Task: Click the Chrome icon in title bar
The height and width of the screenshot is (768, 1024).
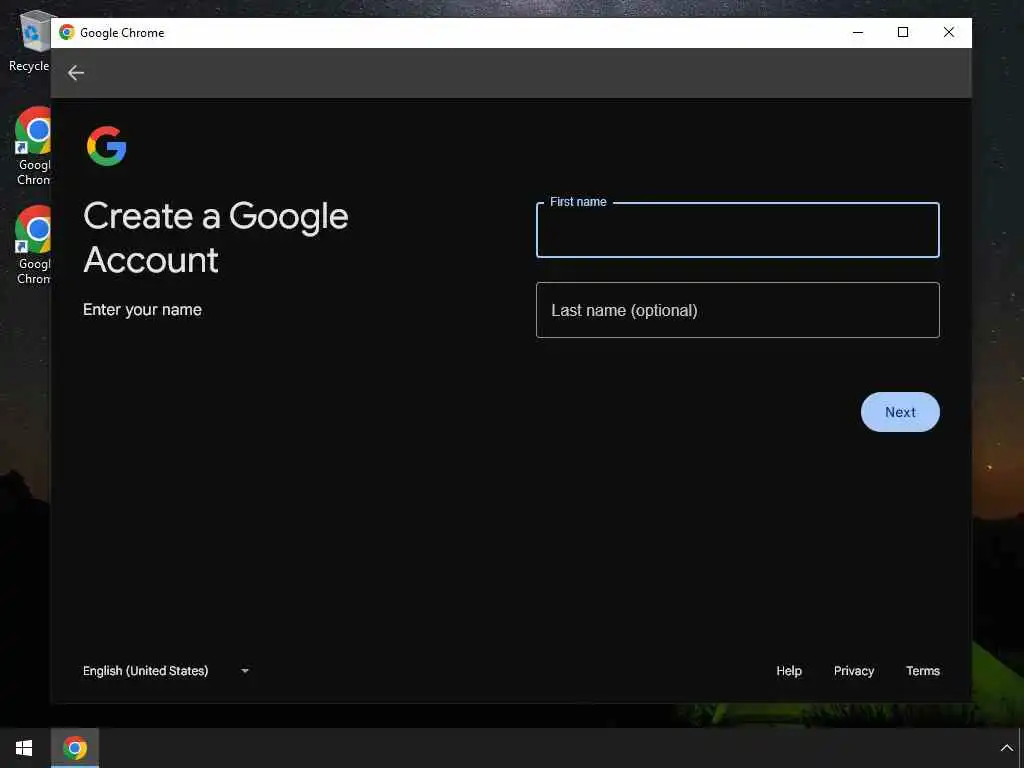Action: (67, 32)
